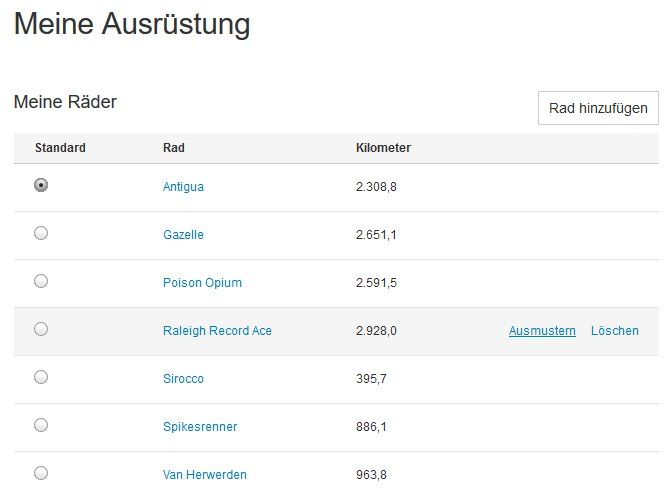The height and width of the screenshot is (497, 664).
Task: Click the Standard column header
Action: click(60, 148)
